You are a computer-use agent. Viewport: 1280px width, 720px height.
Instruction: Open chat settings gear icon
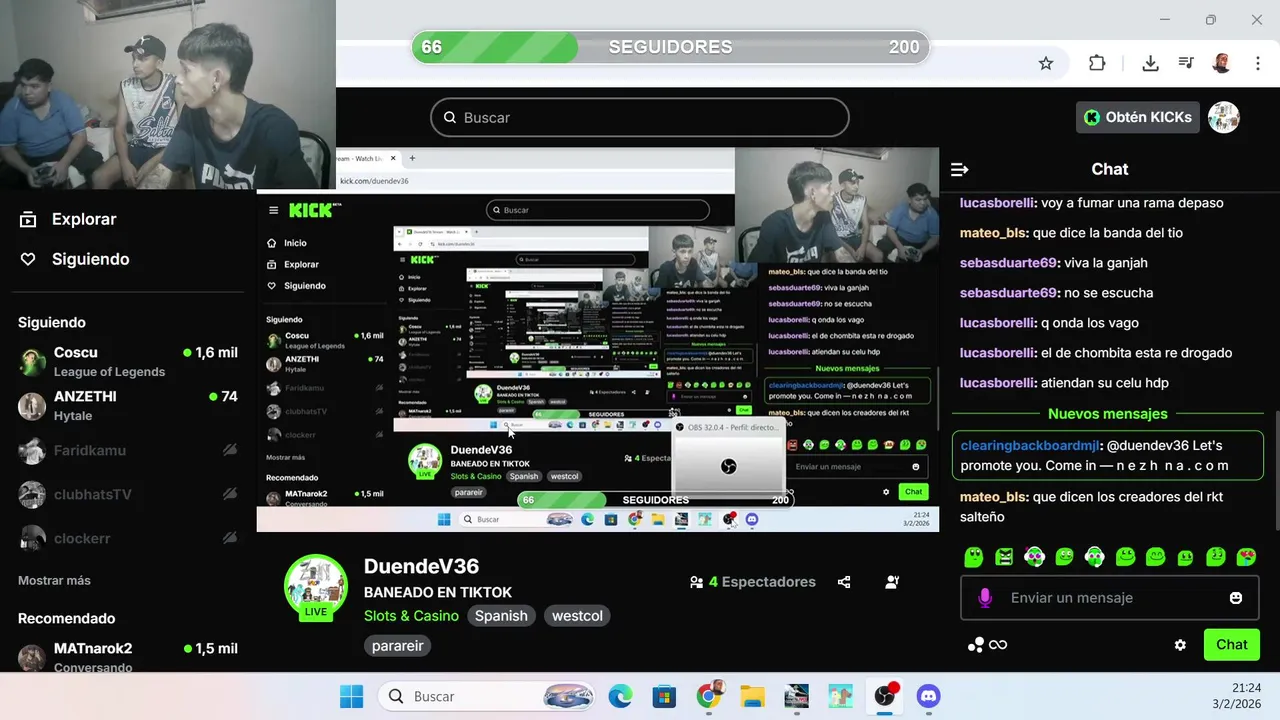(1180, 645)
